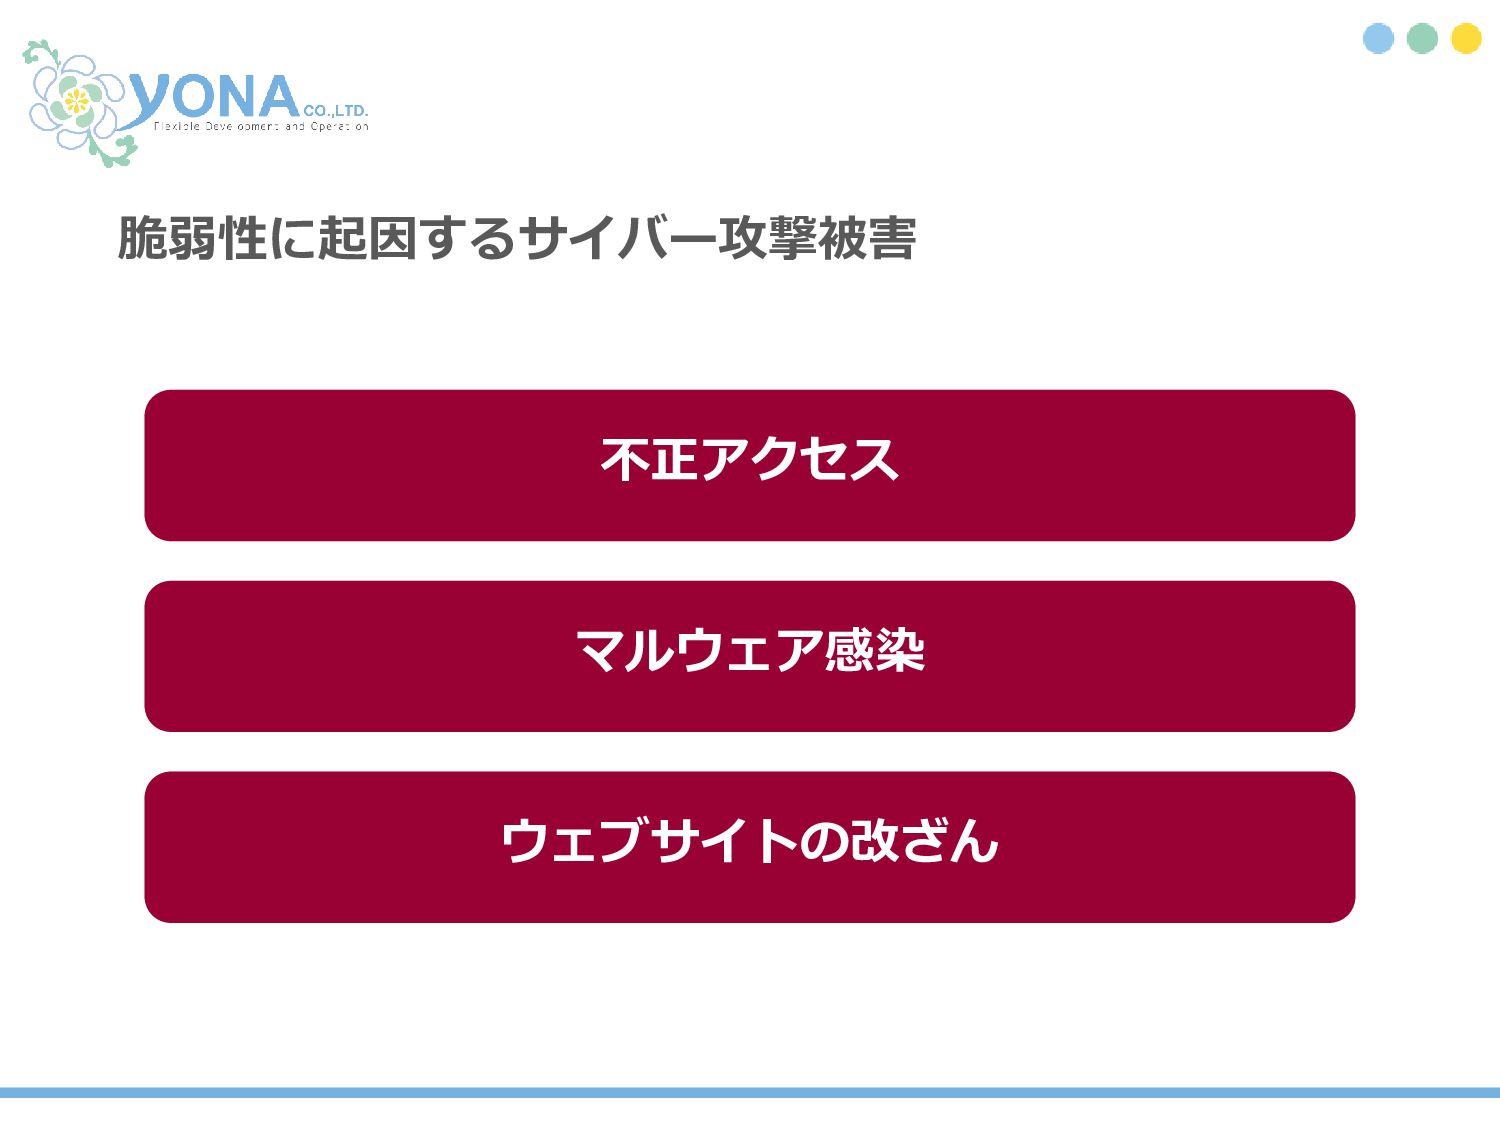Click the yellow center of the flower logo

(75, 100)
